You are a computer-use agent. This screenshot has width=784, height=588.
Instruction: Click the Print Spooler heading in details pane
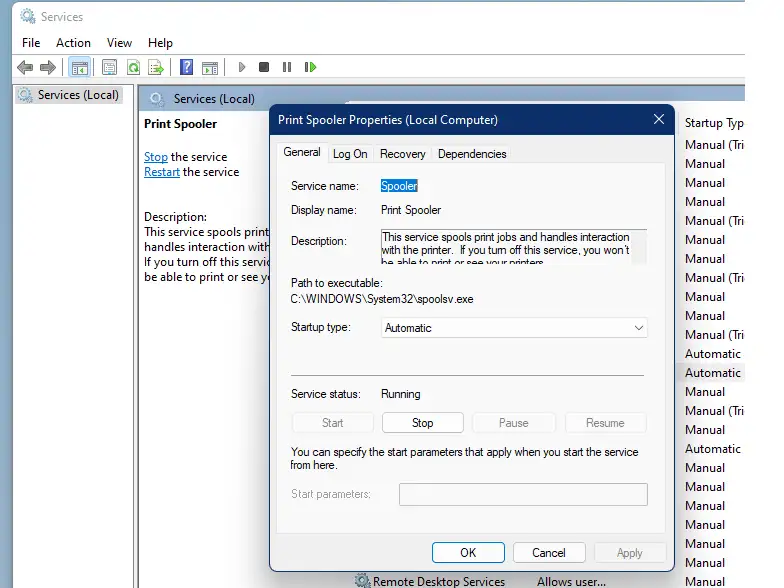click(x=180, y=124)
